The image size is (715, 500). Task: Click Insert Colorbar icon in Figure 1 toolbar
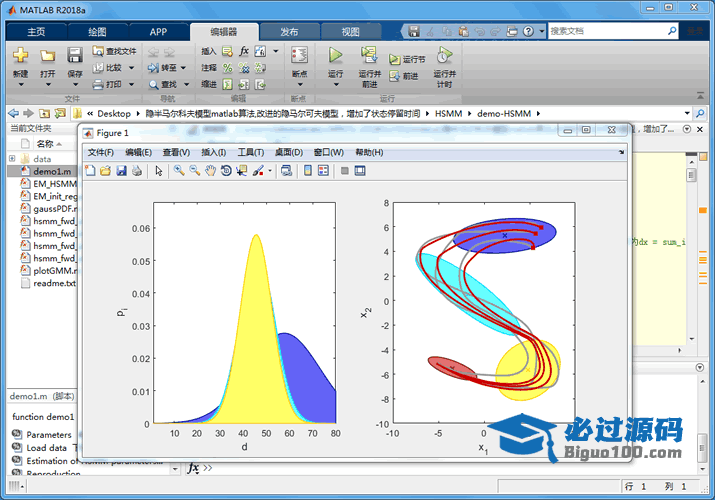point(308,170)
